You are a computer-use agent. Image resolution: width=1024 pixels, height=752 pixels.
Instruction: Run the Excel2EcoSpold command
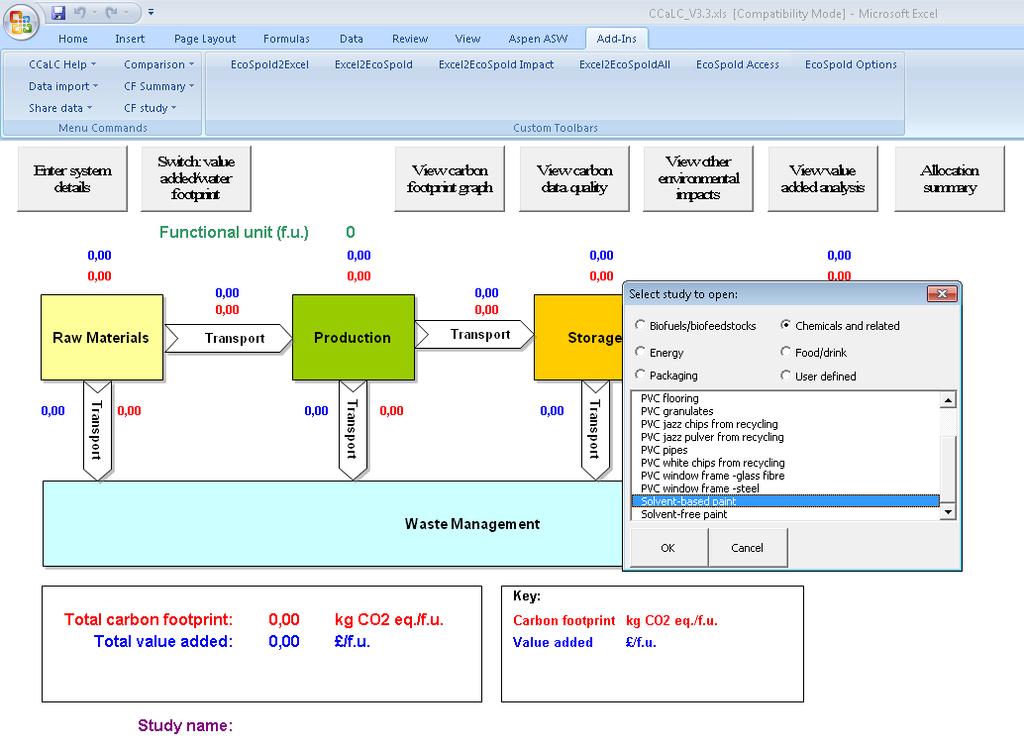374,65
